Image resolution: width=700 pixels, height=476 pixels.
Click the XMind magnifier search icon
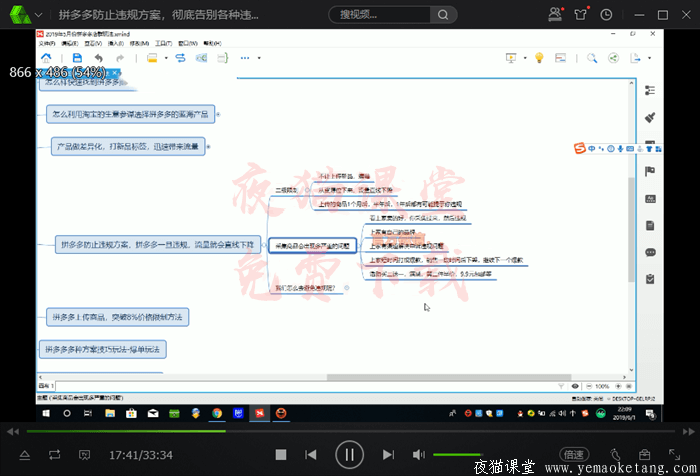point(592,58)
